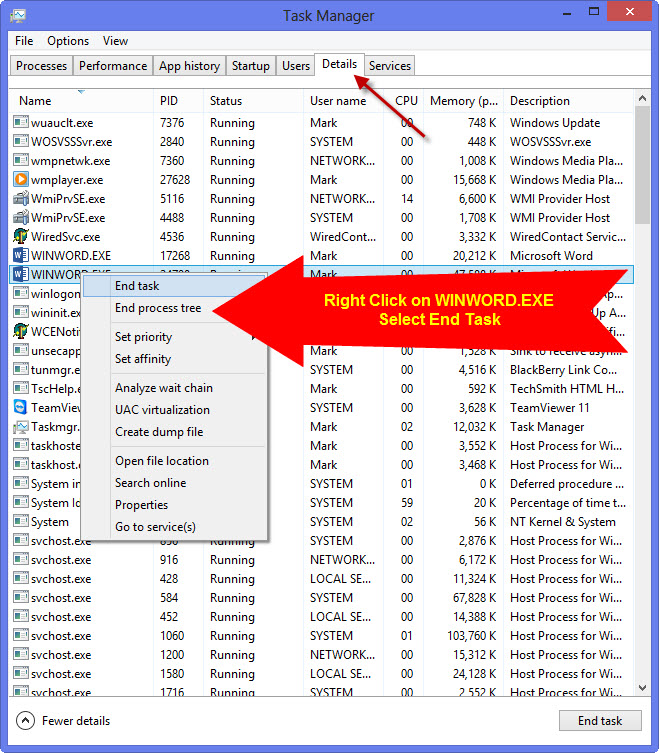659x753 pixels.
Task: Sort by the PID column header
Action: point(179,101)
